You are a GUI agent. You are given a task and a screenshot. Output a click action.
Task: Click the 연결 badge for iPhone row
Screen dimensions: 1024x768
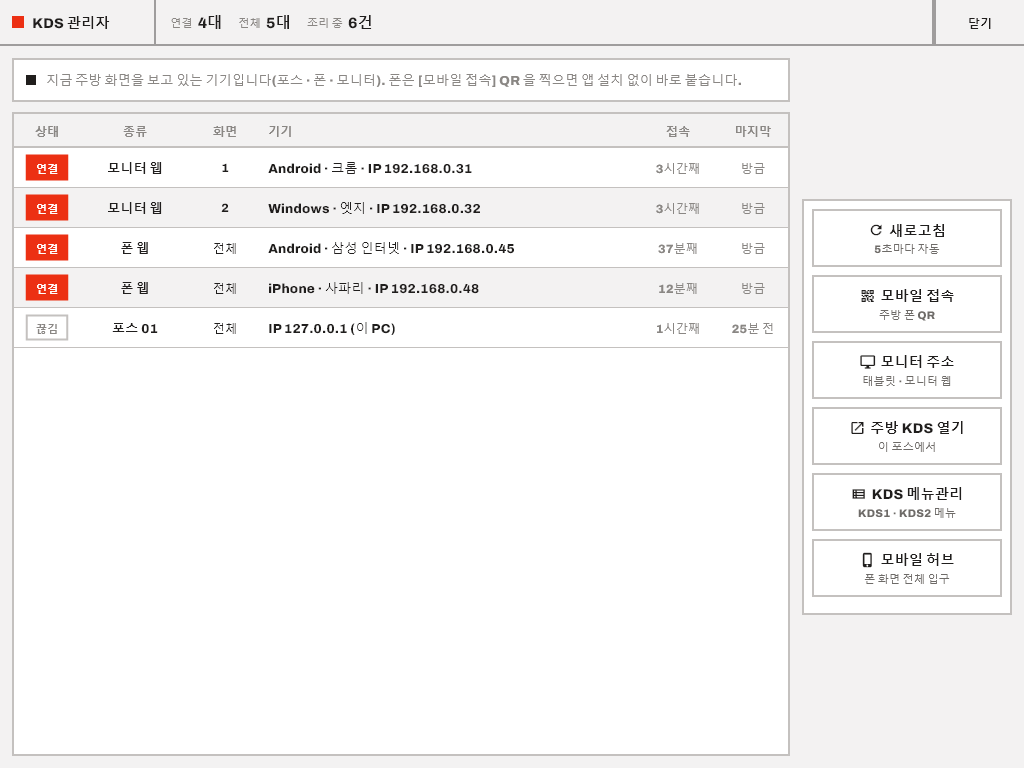pyautogui.click(x=47, y=288)
